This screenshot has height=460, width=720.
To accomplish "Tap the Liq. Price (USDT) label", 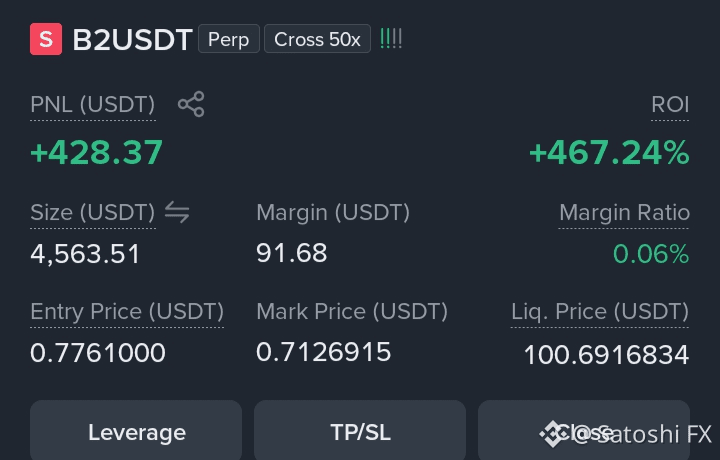I will [x=600, y=312].
